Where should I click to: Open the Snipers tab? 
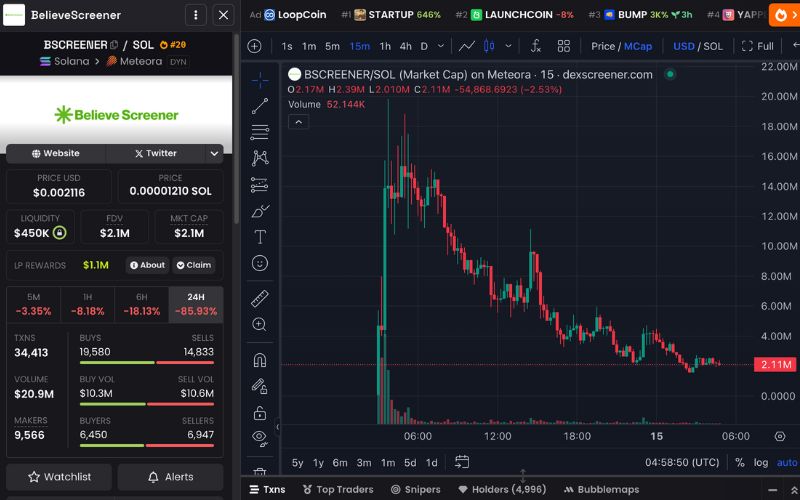pos(415,489)
